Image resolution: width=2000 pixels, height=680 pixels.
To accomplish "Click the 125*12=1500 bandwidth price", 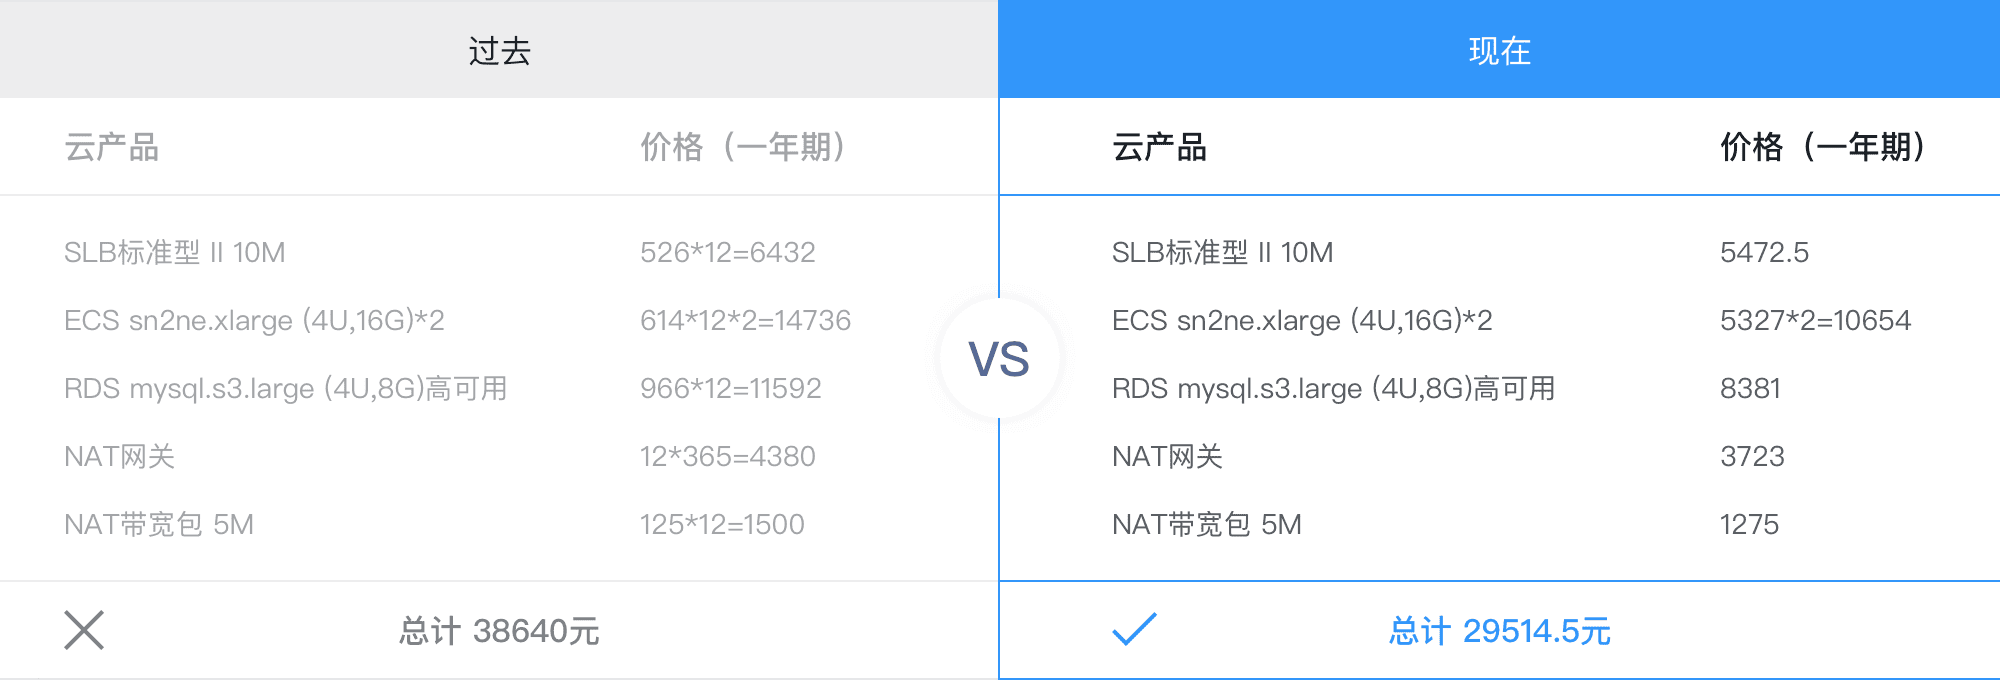I will click(x=722, y=524).
